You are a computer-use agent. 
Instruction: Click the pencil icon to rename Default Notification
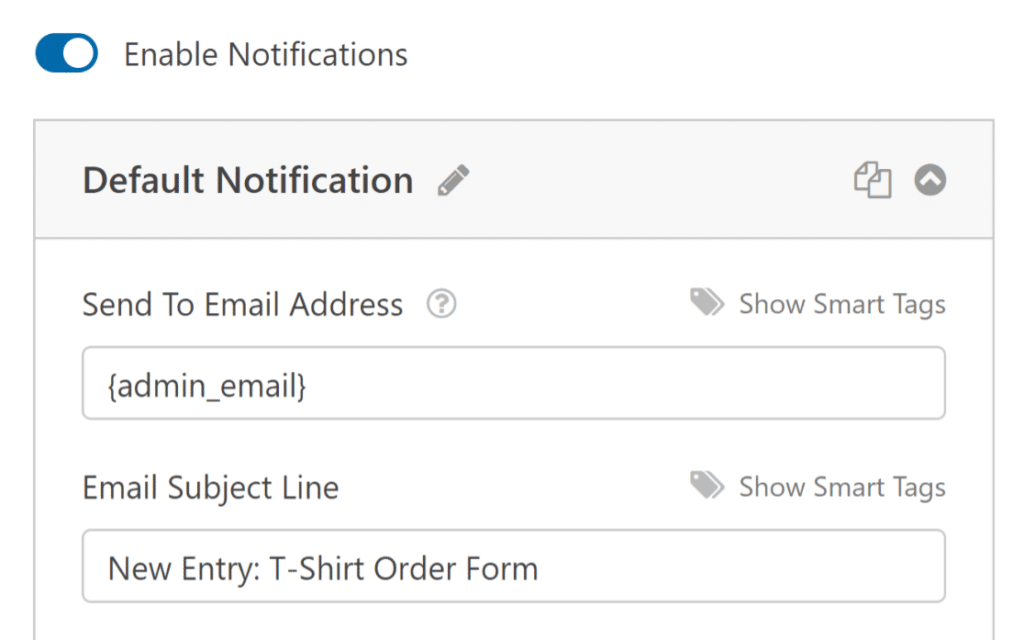[x=453, y=180]
